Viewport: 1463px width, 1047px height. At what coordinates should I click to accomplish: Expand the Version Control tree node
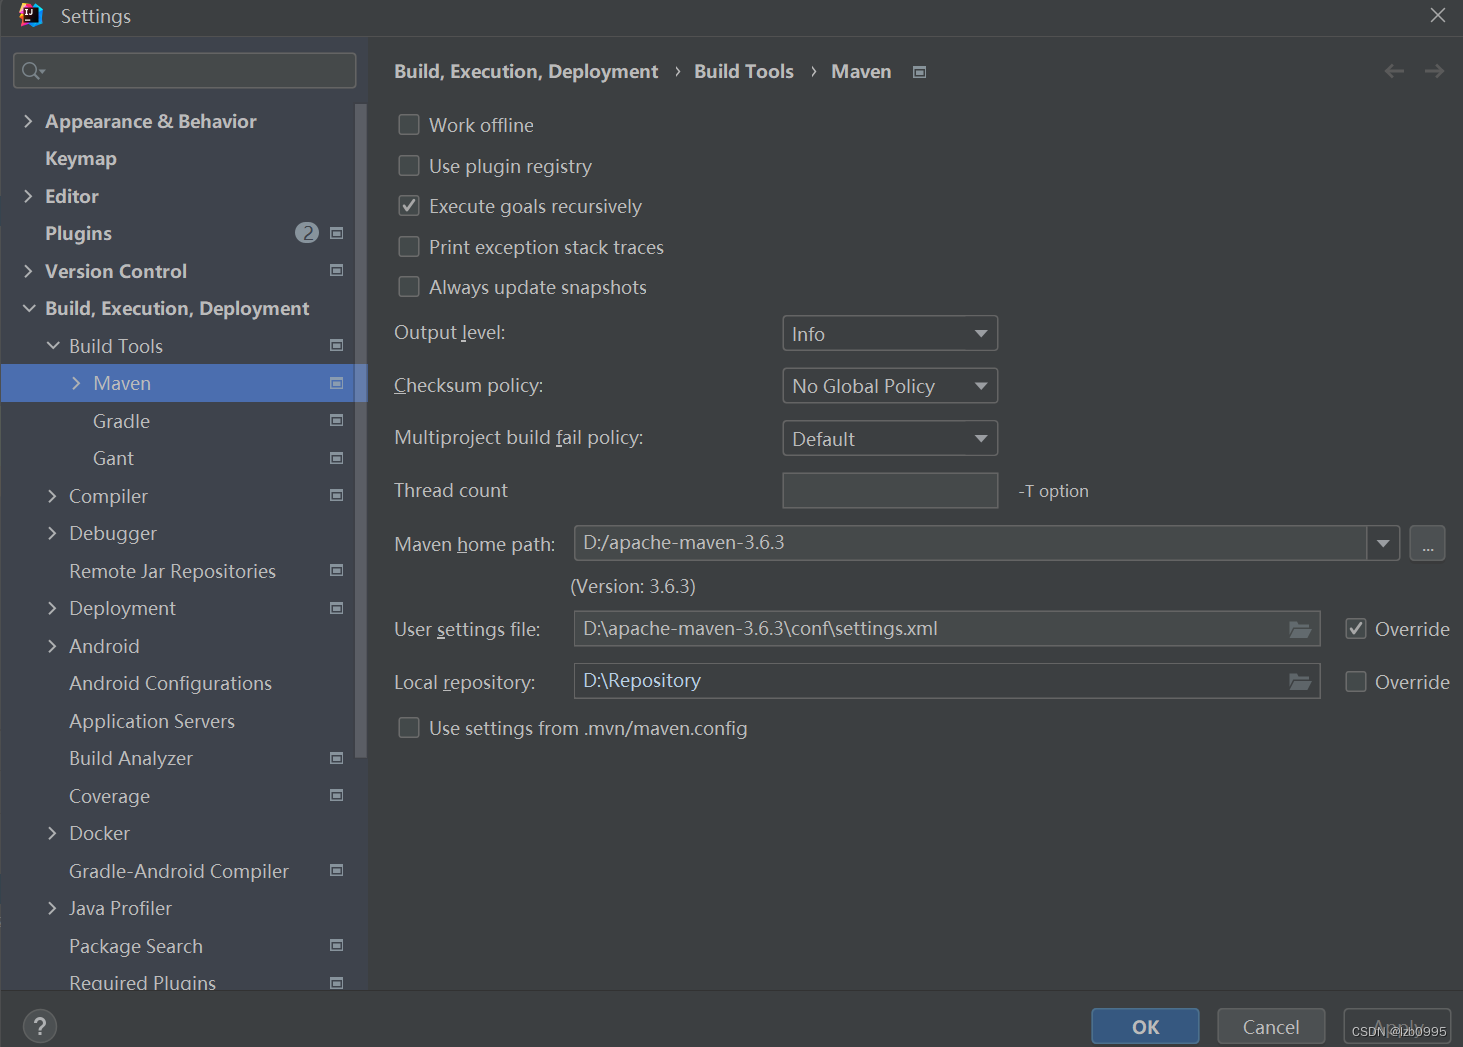(x=28, y=271)
